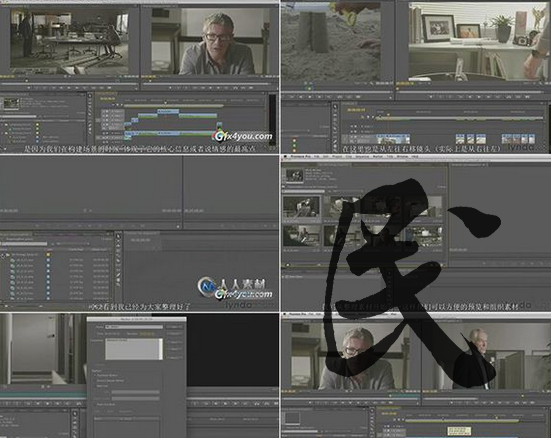Click the preview thumbnail atop icon-view Project panel

294,175
